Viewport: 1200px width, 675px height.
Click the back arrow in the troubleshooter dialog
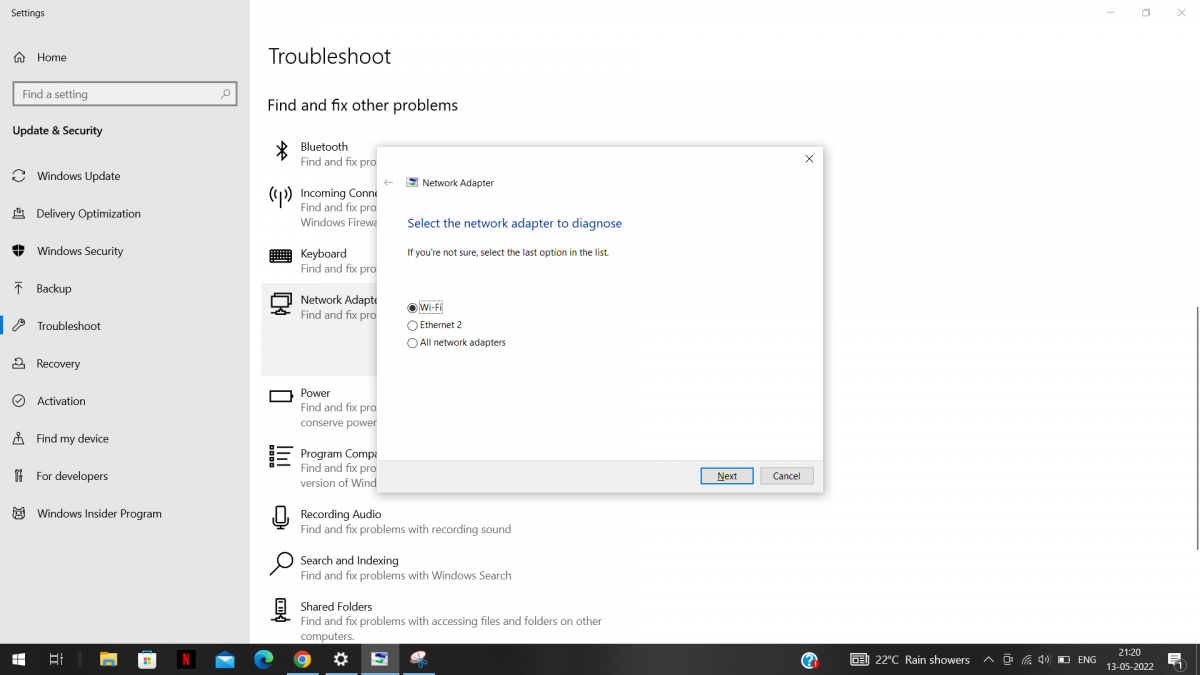(x=388, y=182)
